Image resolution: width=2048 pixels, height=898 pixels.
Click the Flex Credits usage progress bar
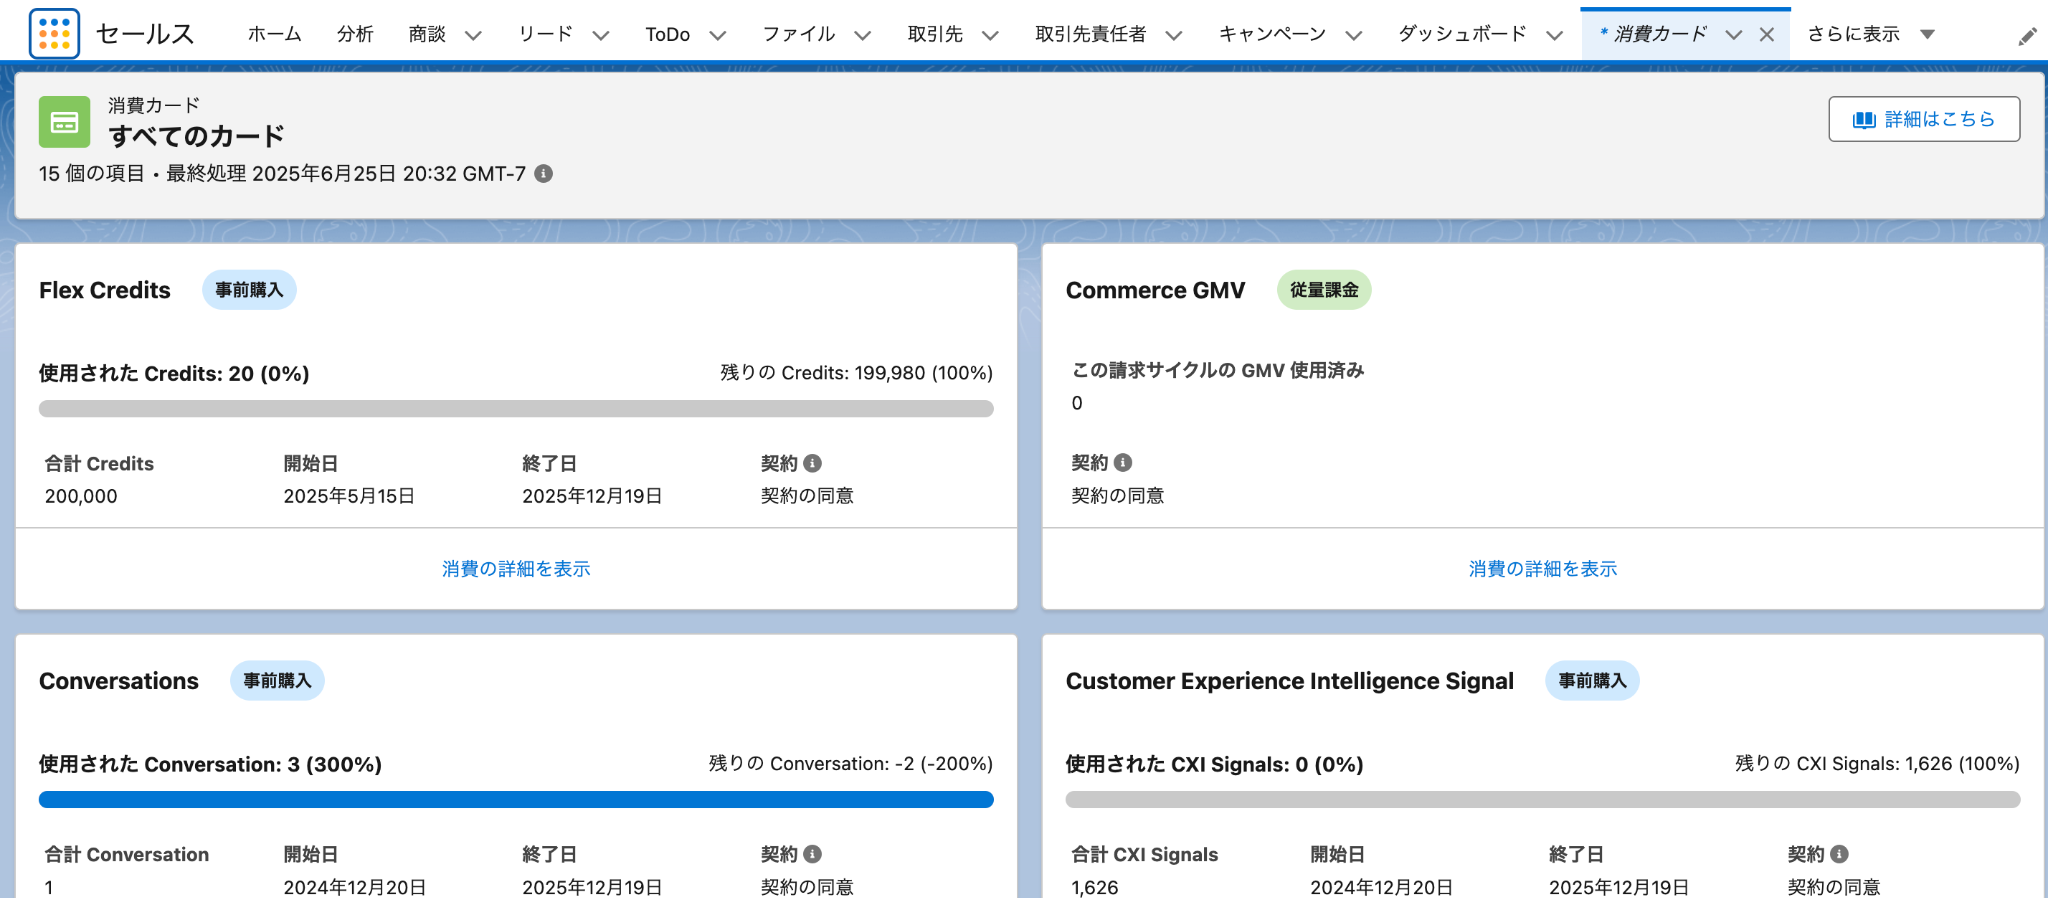click(516, 408)
